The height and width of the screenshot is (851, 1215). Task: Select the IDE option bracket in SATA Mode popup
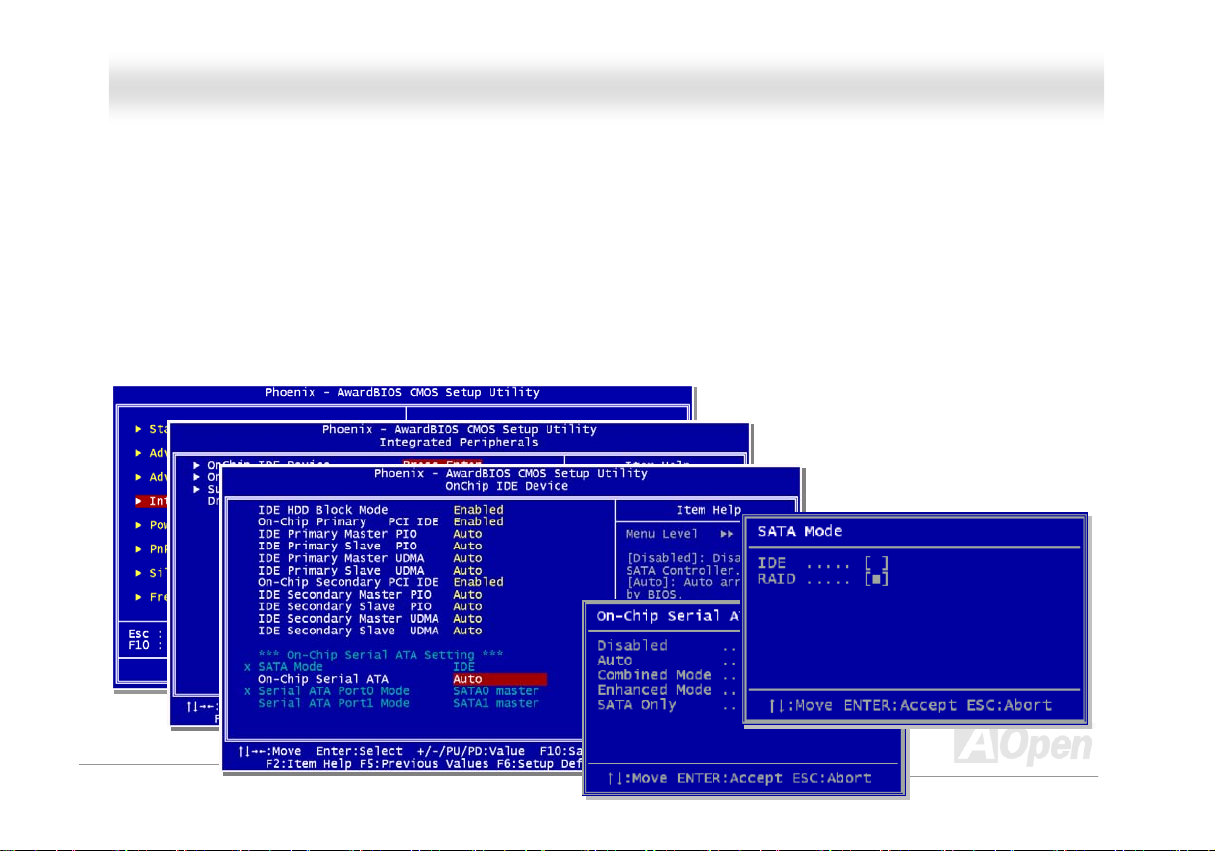877,564
